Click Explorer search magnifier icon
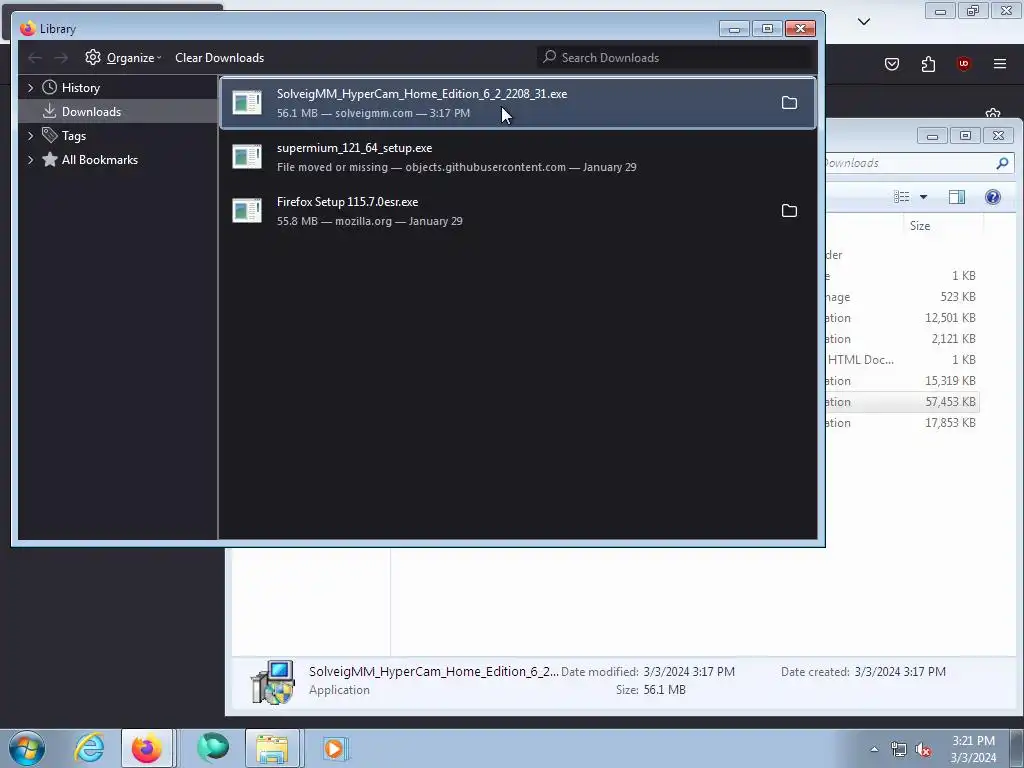This screenshot has height=768, width=1024. pos(1002,163)
